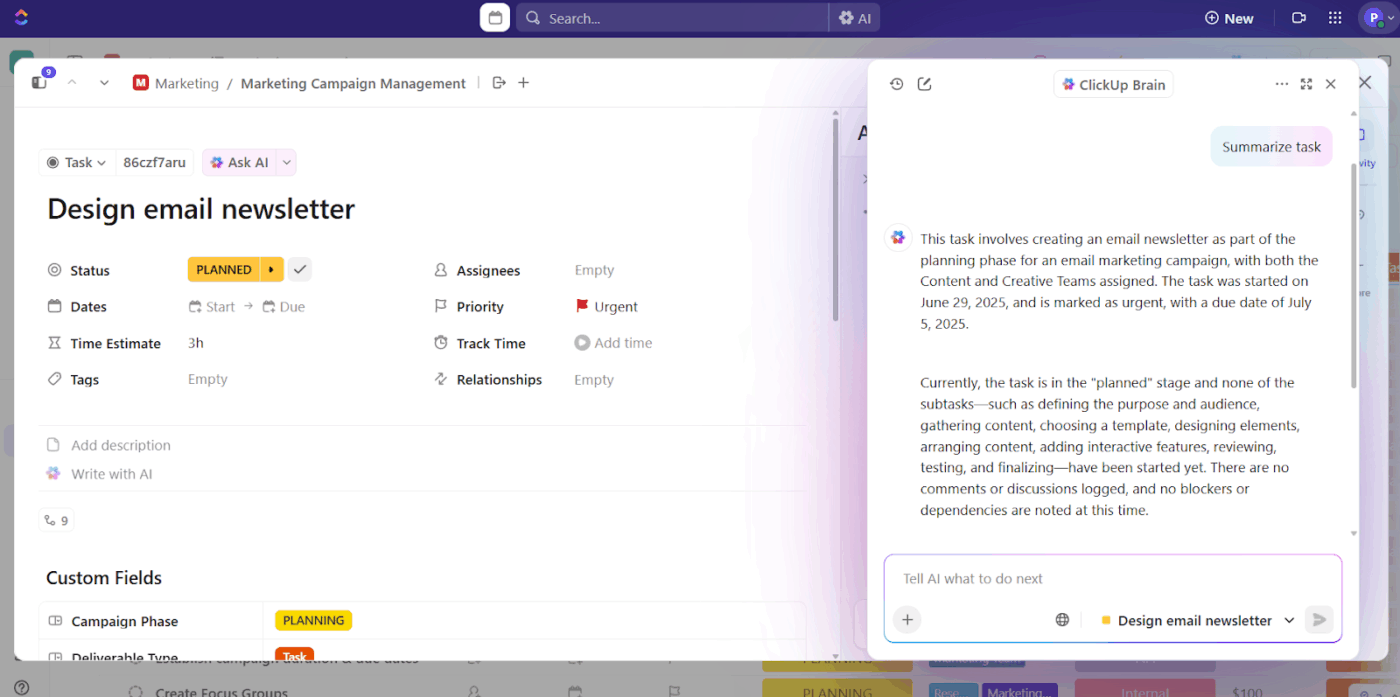Viewport: 1400px width, 697px height.
Task: Mark the task complete with the checkmark
Action: (299, 269)
